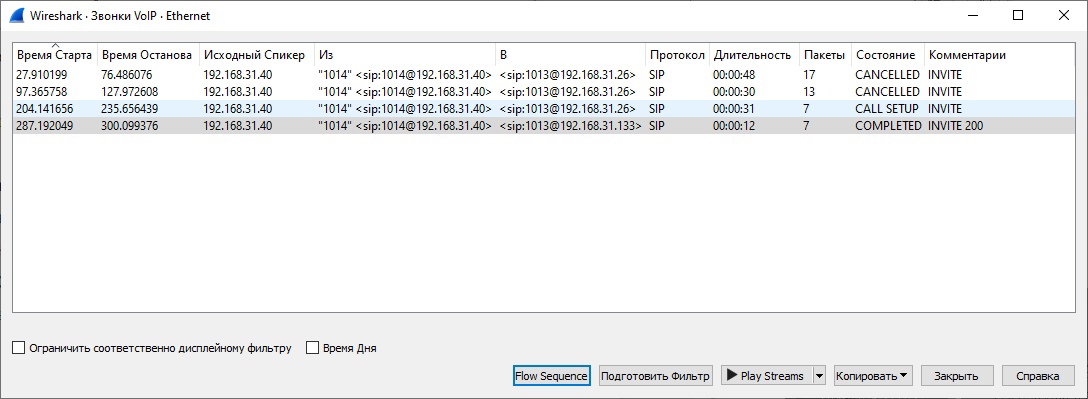1088x399 pixels.
Task: Click Подготовить Фильтр button
Action: click(x=656, y=376)
